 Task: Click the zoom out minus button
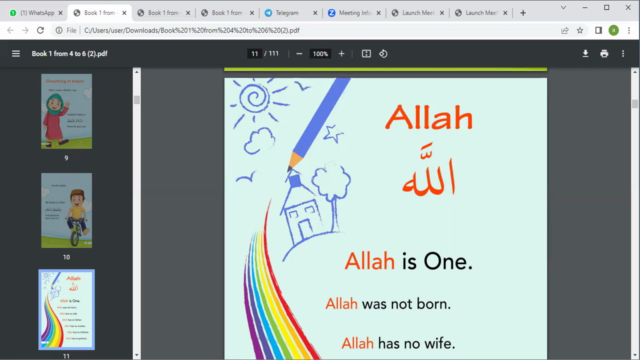click(299, 53)
